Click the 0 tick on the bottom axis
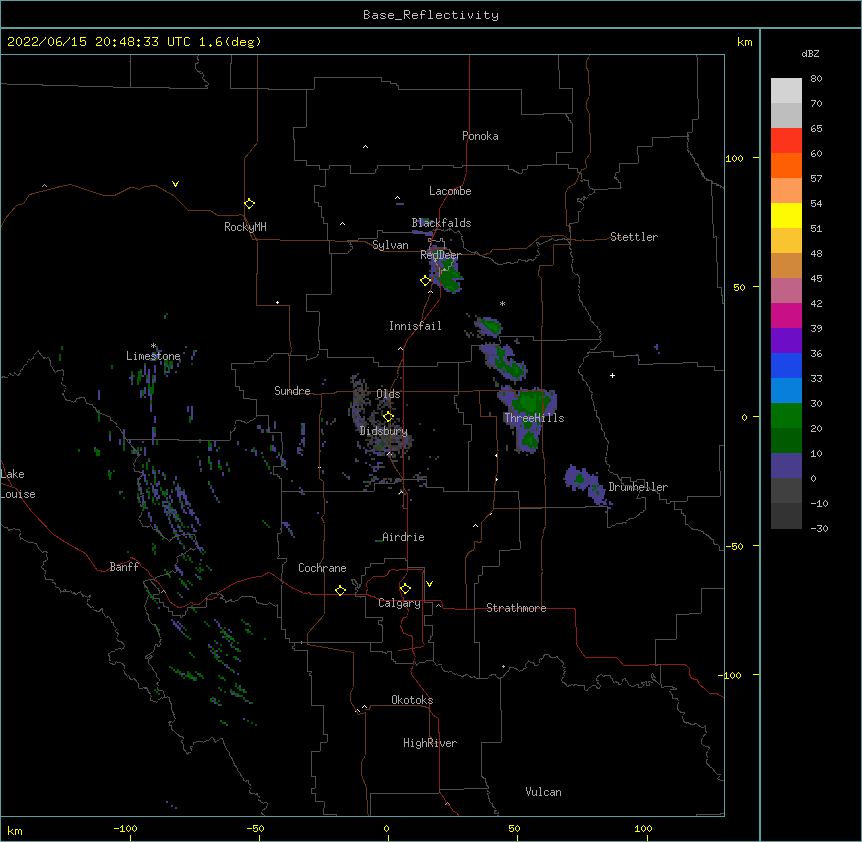This screenshot has height=842, width=862. 386,828
